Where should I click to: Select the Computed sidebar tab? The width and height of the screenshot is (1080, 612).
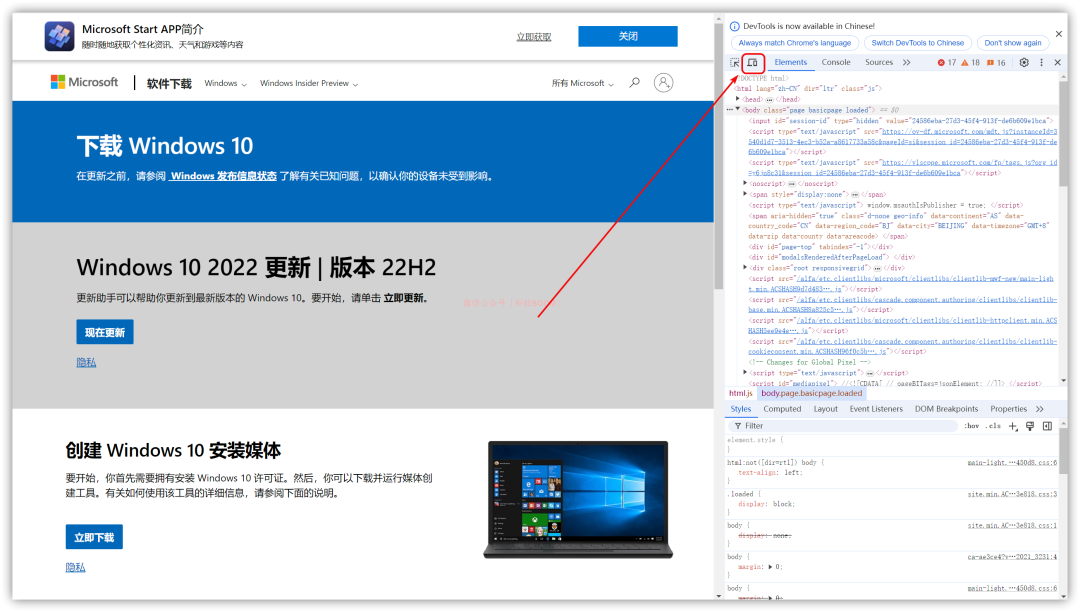point(782,409)
